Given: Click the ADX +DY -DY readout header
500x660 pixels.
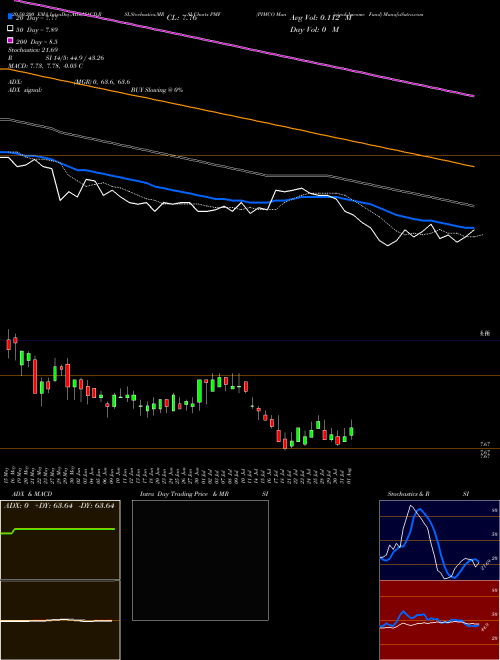Looking at the screenshot, I should (x=59, y=506).
